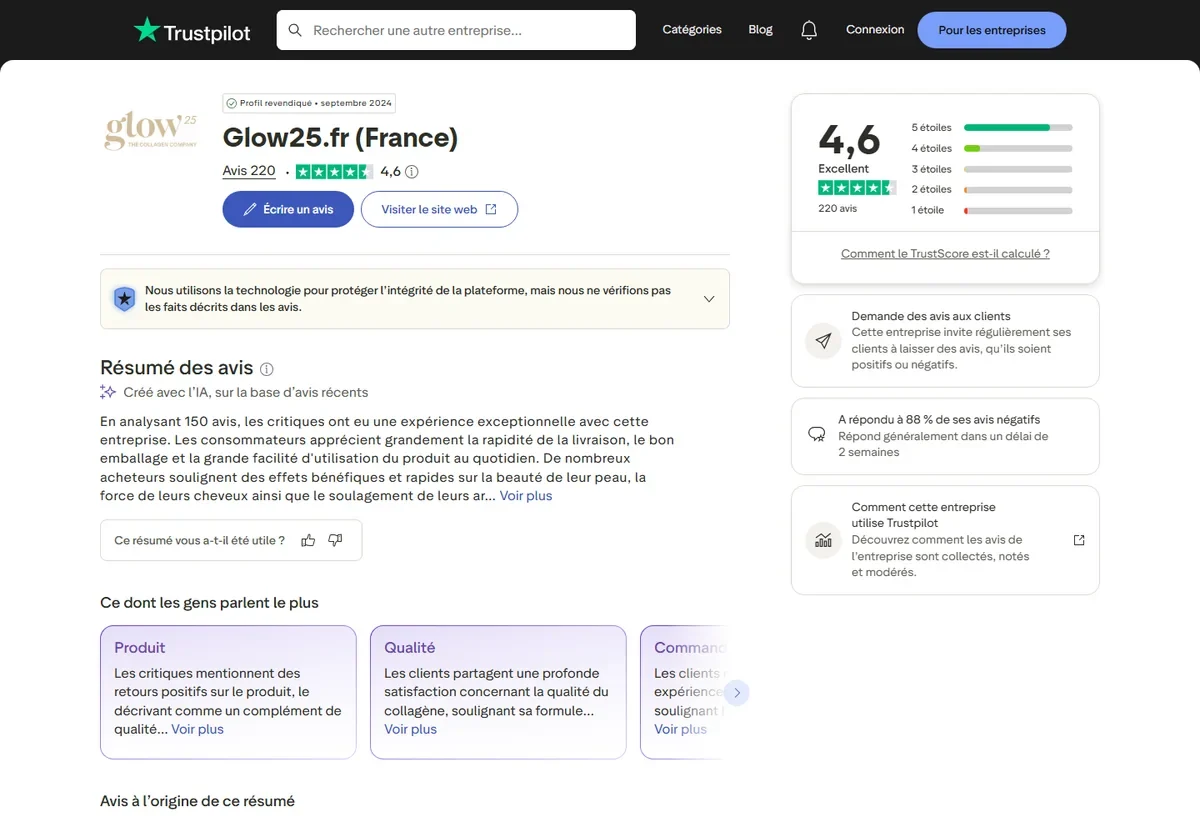Click the 5 étoiles progress bar
Image resolution: width=1200 pixels, height=817 pixels.
[x=1018, y=128]
